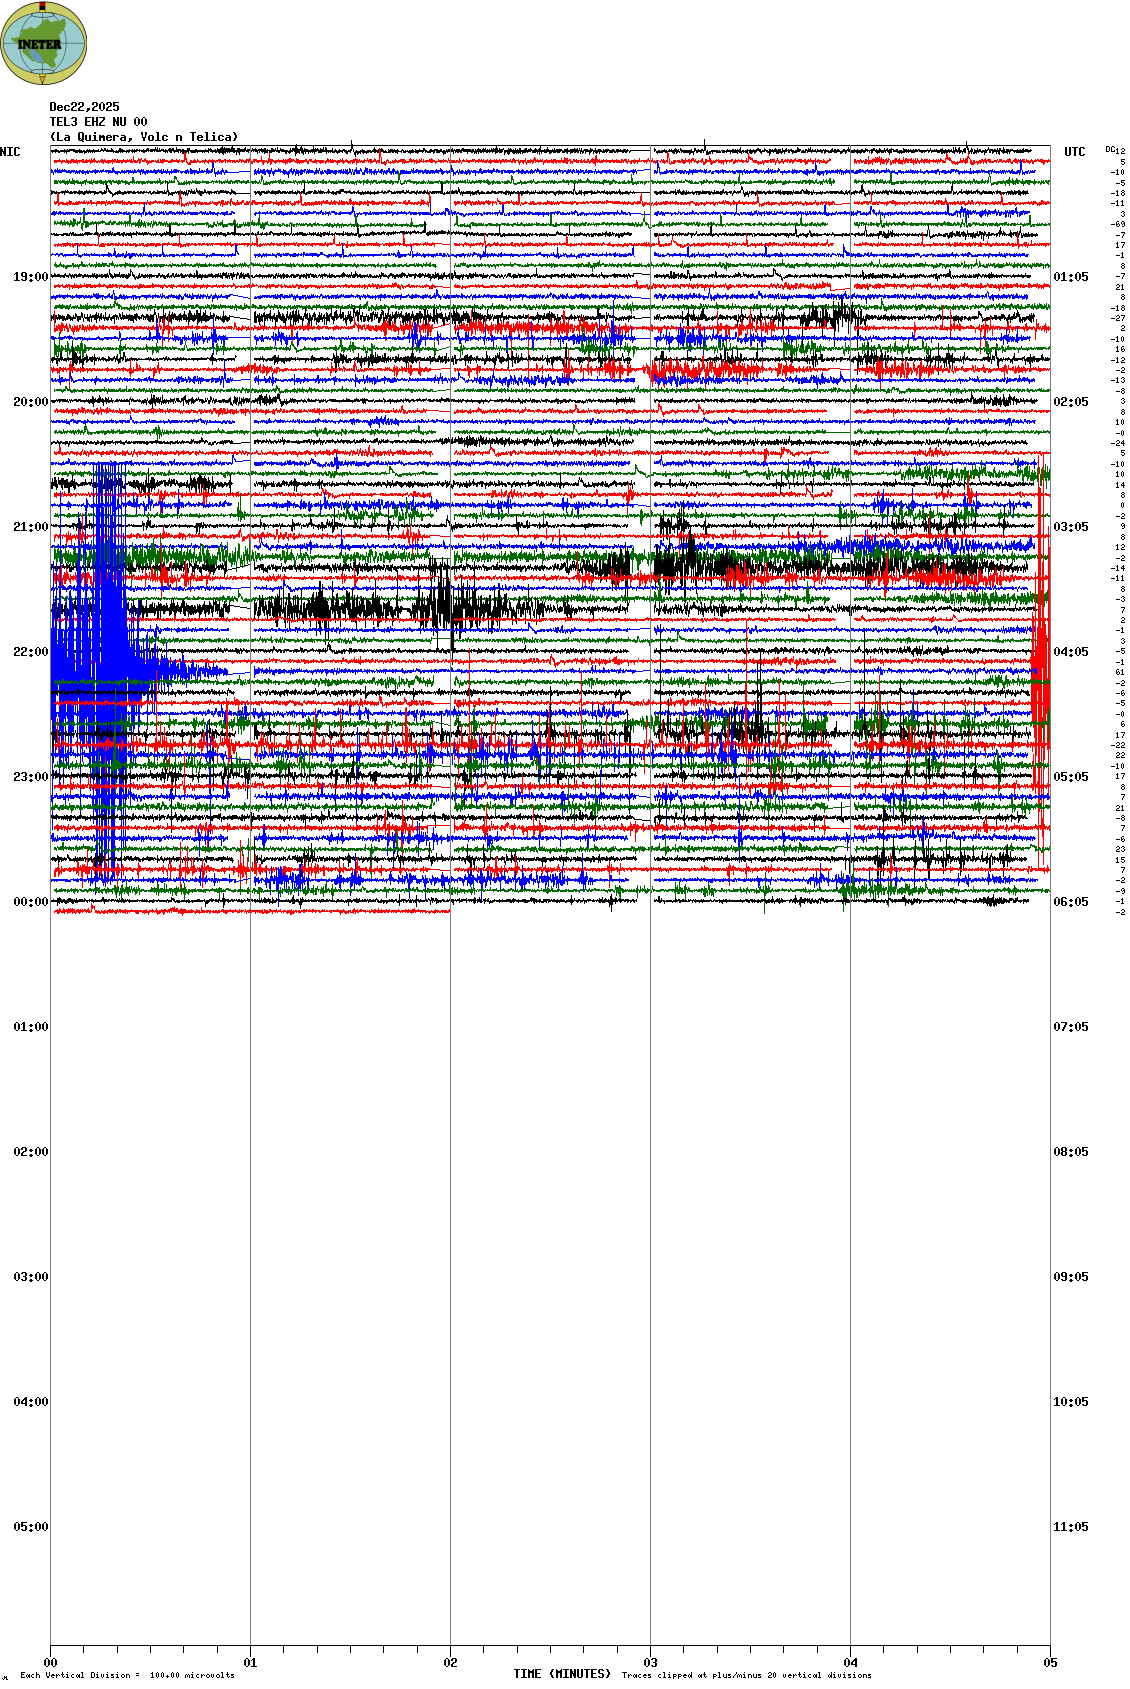Click the INETER globe logo

pyautogui.click(x=43, y=43)
